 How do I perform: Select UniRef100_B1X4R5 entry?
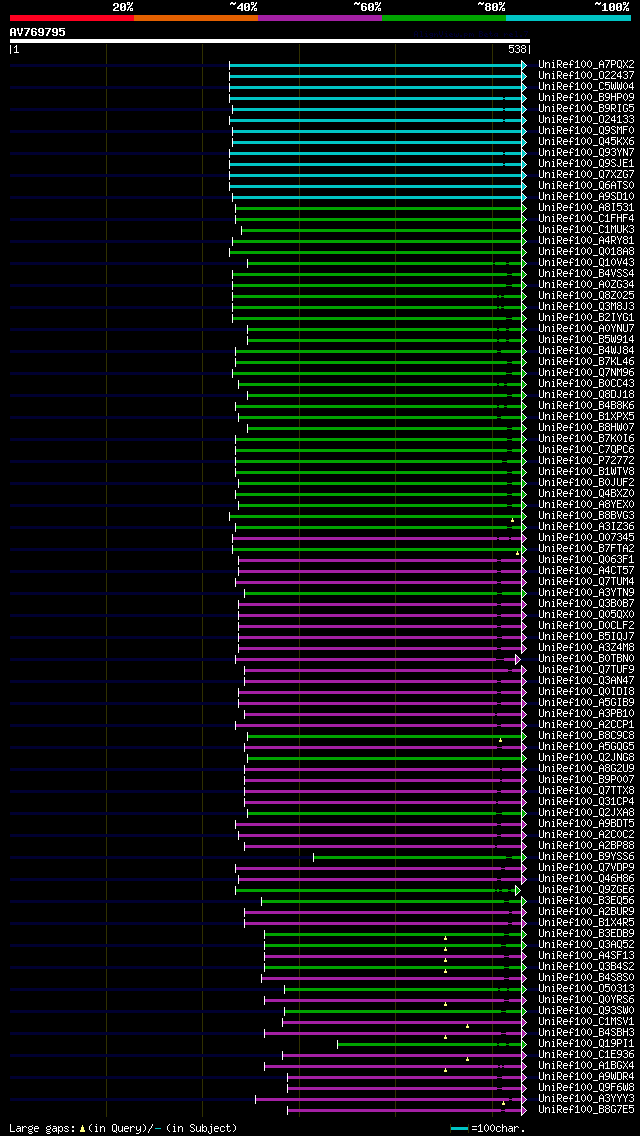click(586, 923)
